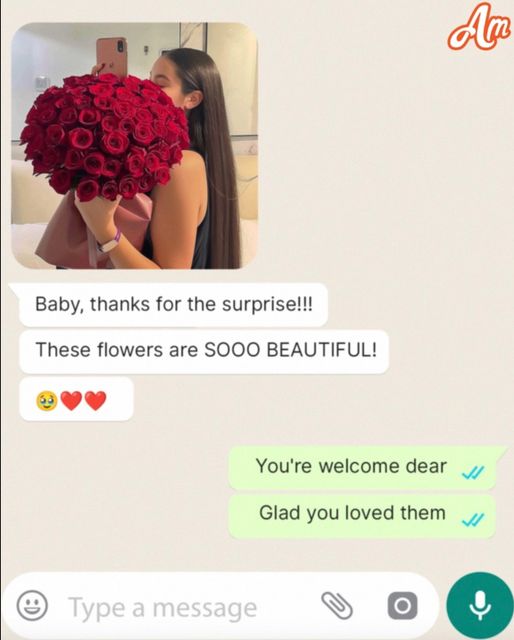Tap the second red heart emoji
Screen dimensions: 514x640
click(96, 401)
